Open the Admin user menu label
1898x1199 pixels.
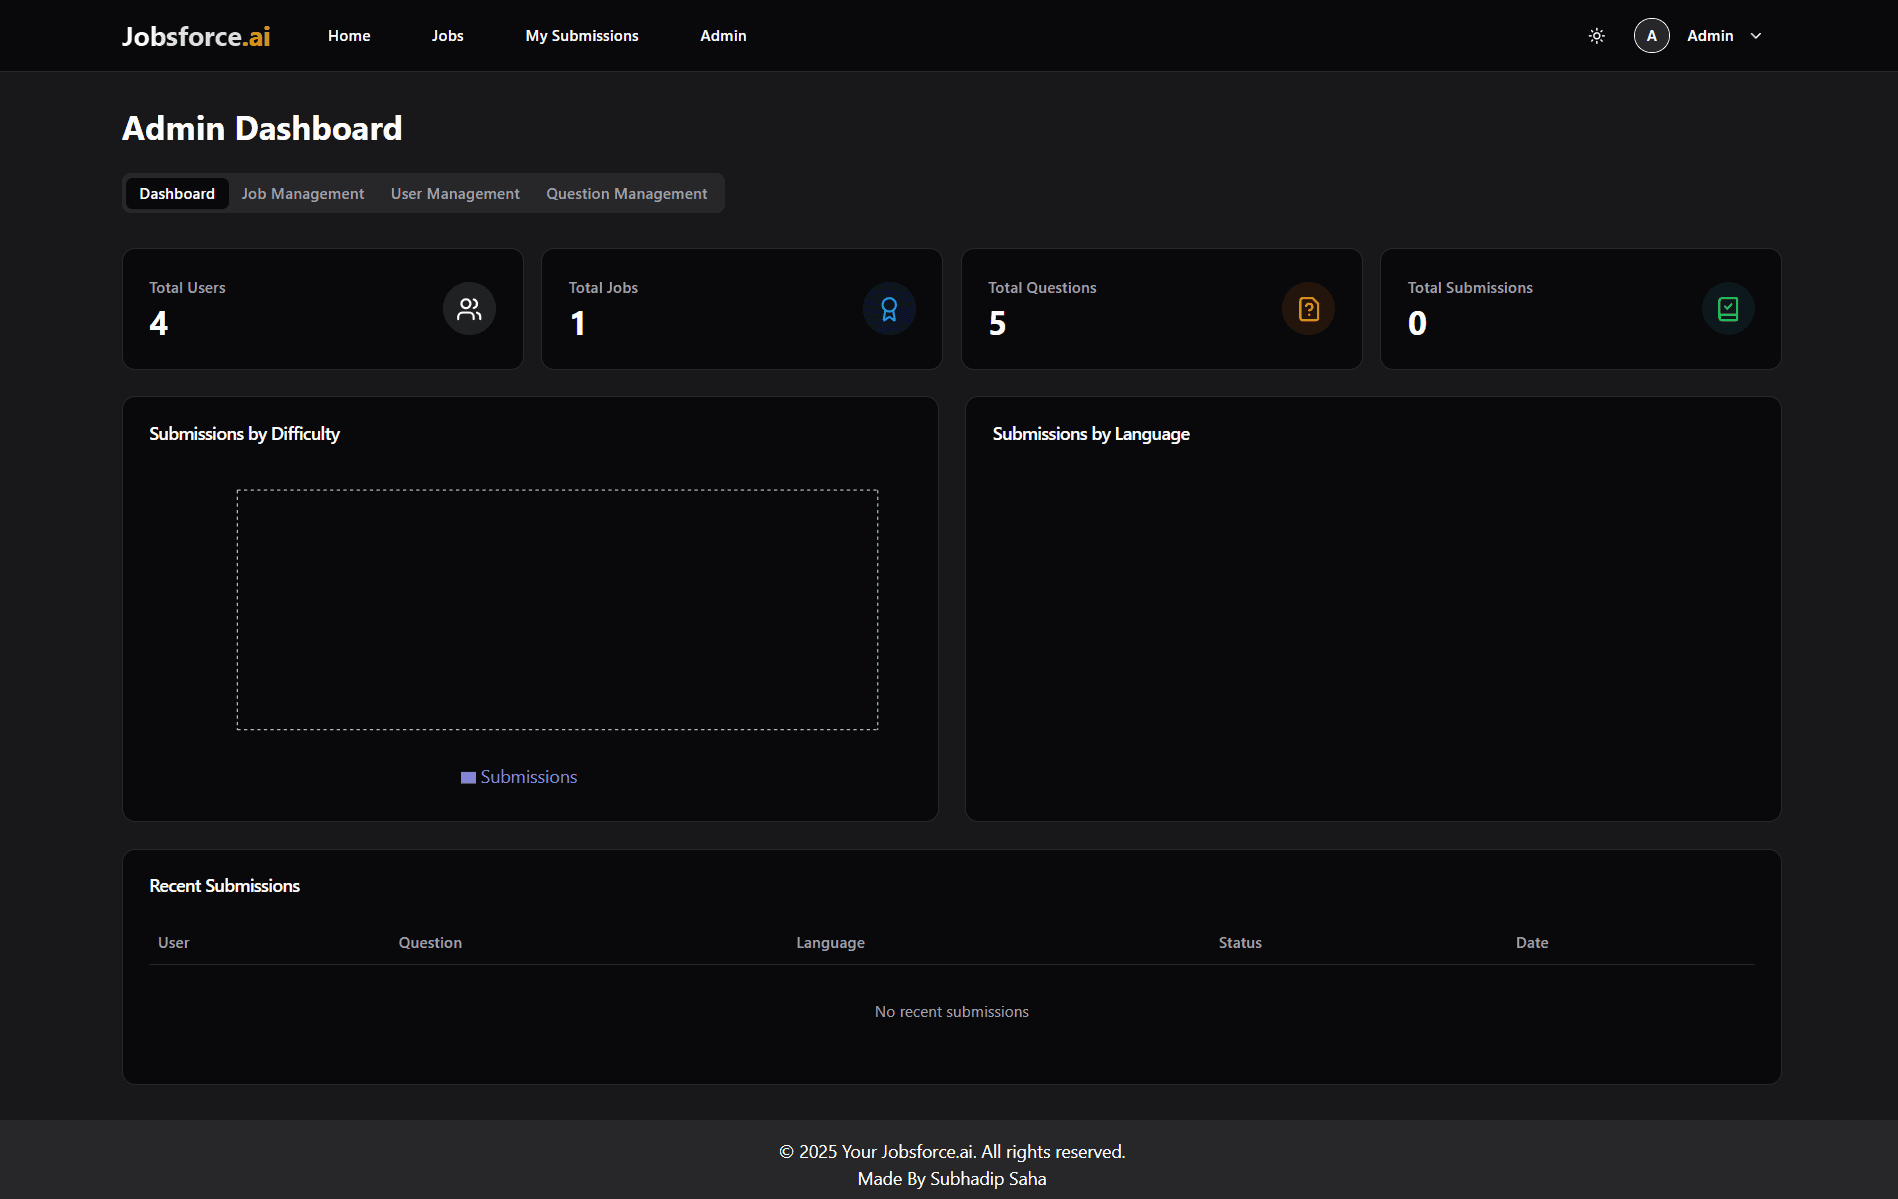(x=1709, y=36)
